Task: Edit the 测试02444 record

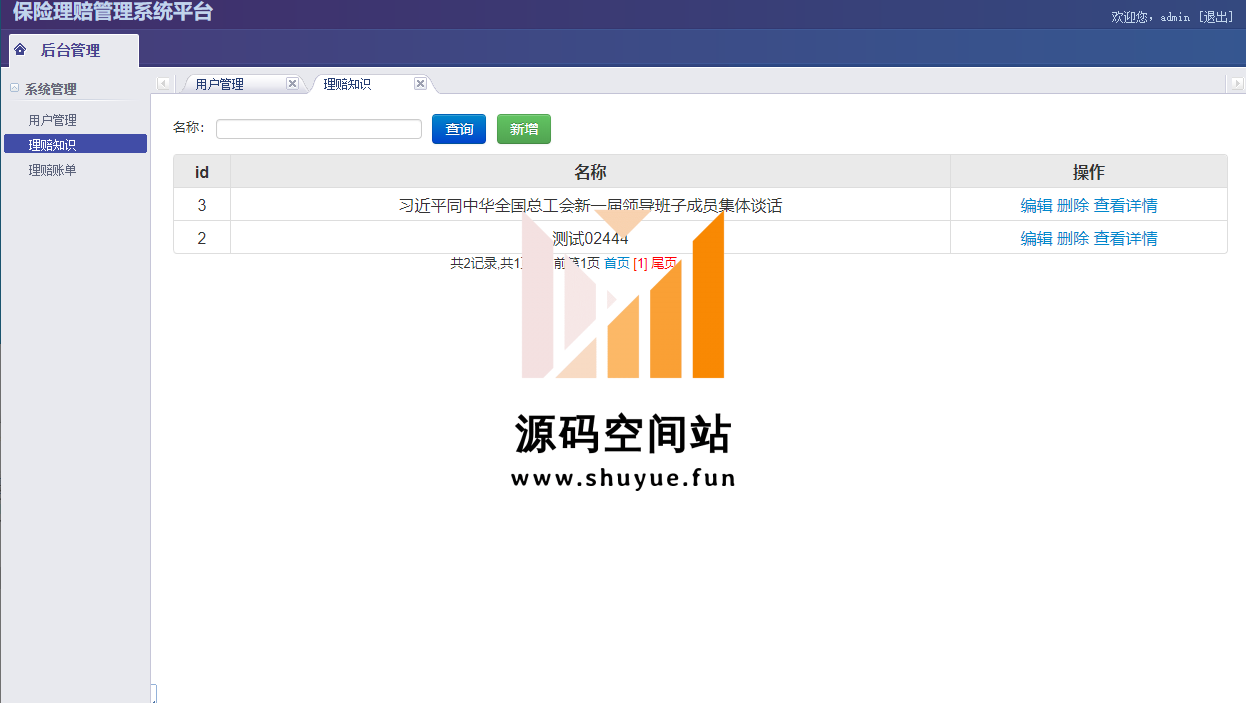Action: (1036, 238)
